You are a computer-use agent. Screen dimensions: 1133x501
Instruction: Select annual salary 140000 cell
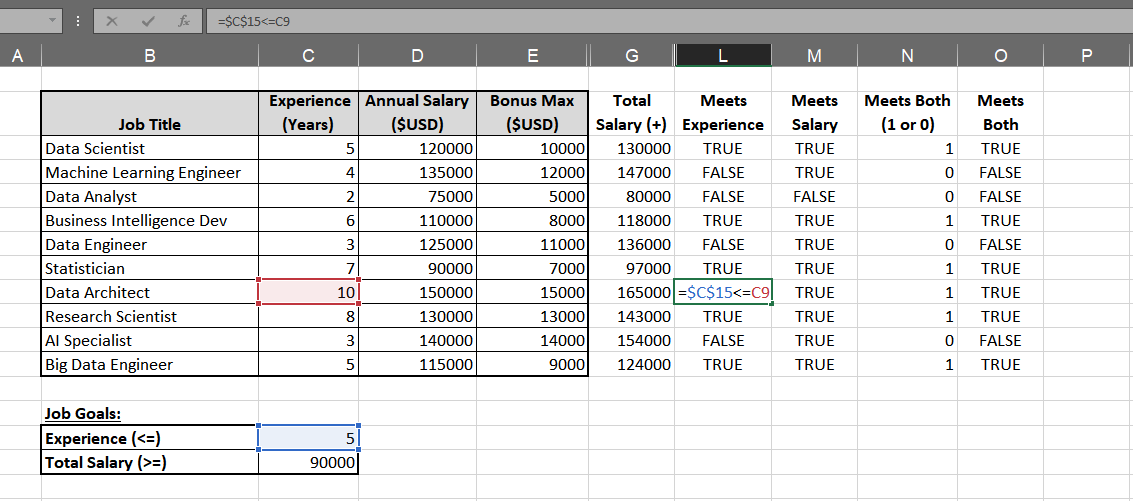[417, 340]
